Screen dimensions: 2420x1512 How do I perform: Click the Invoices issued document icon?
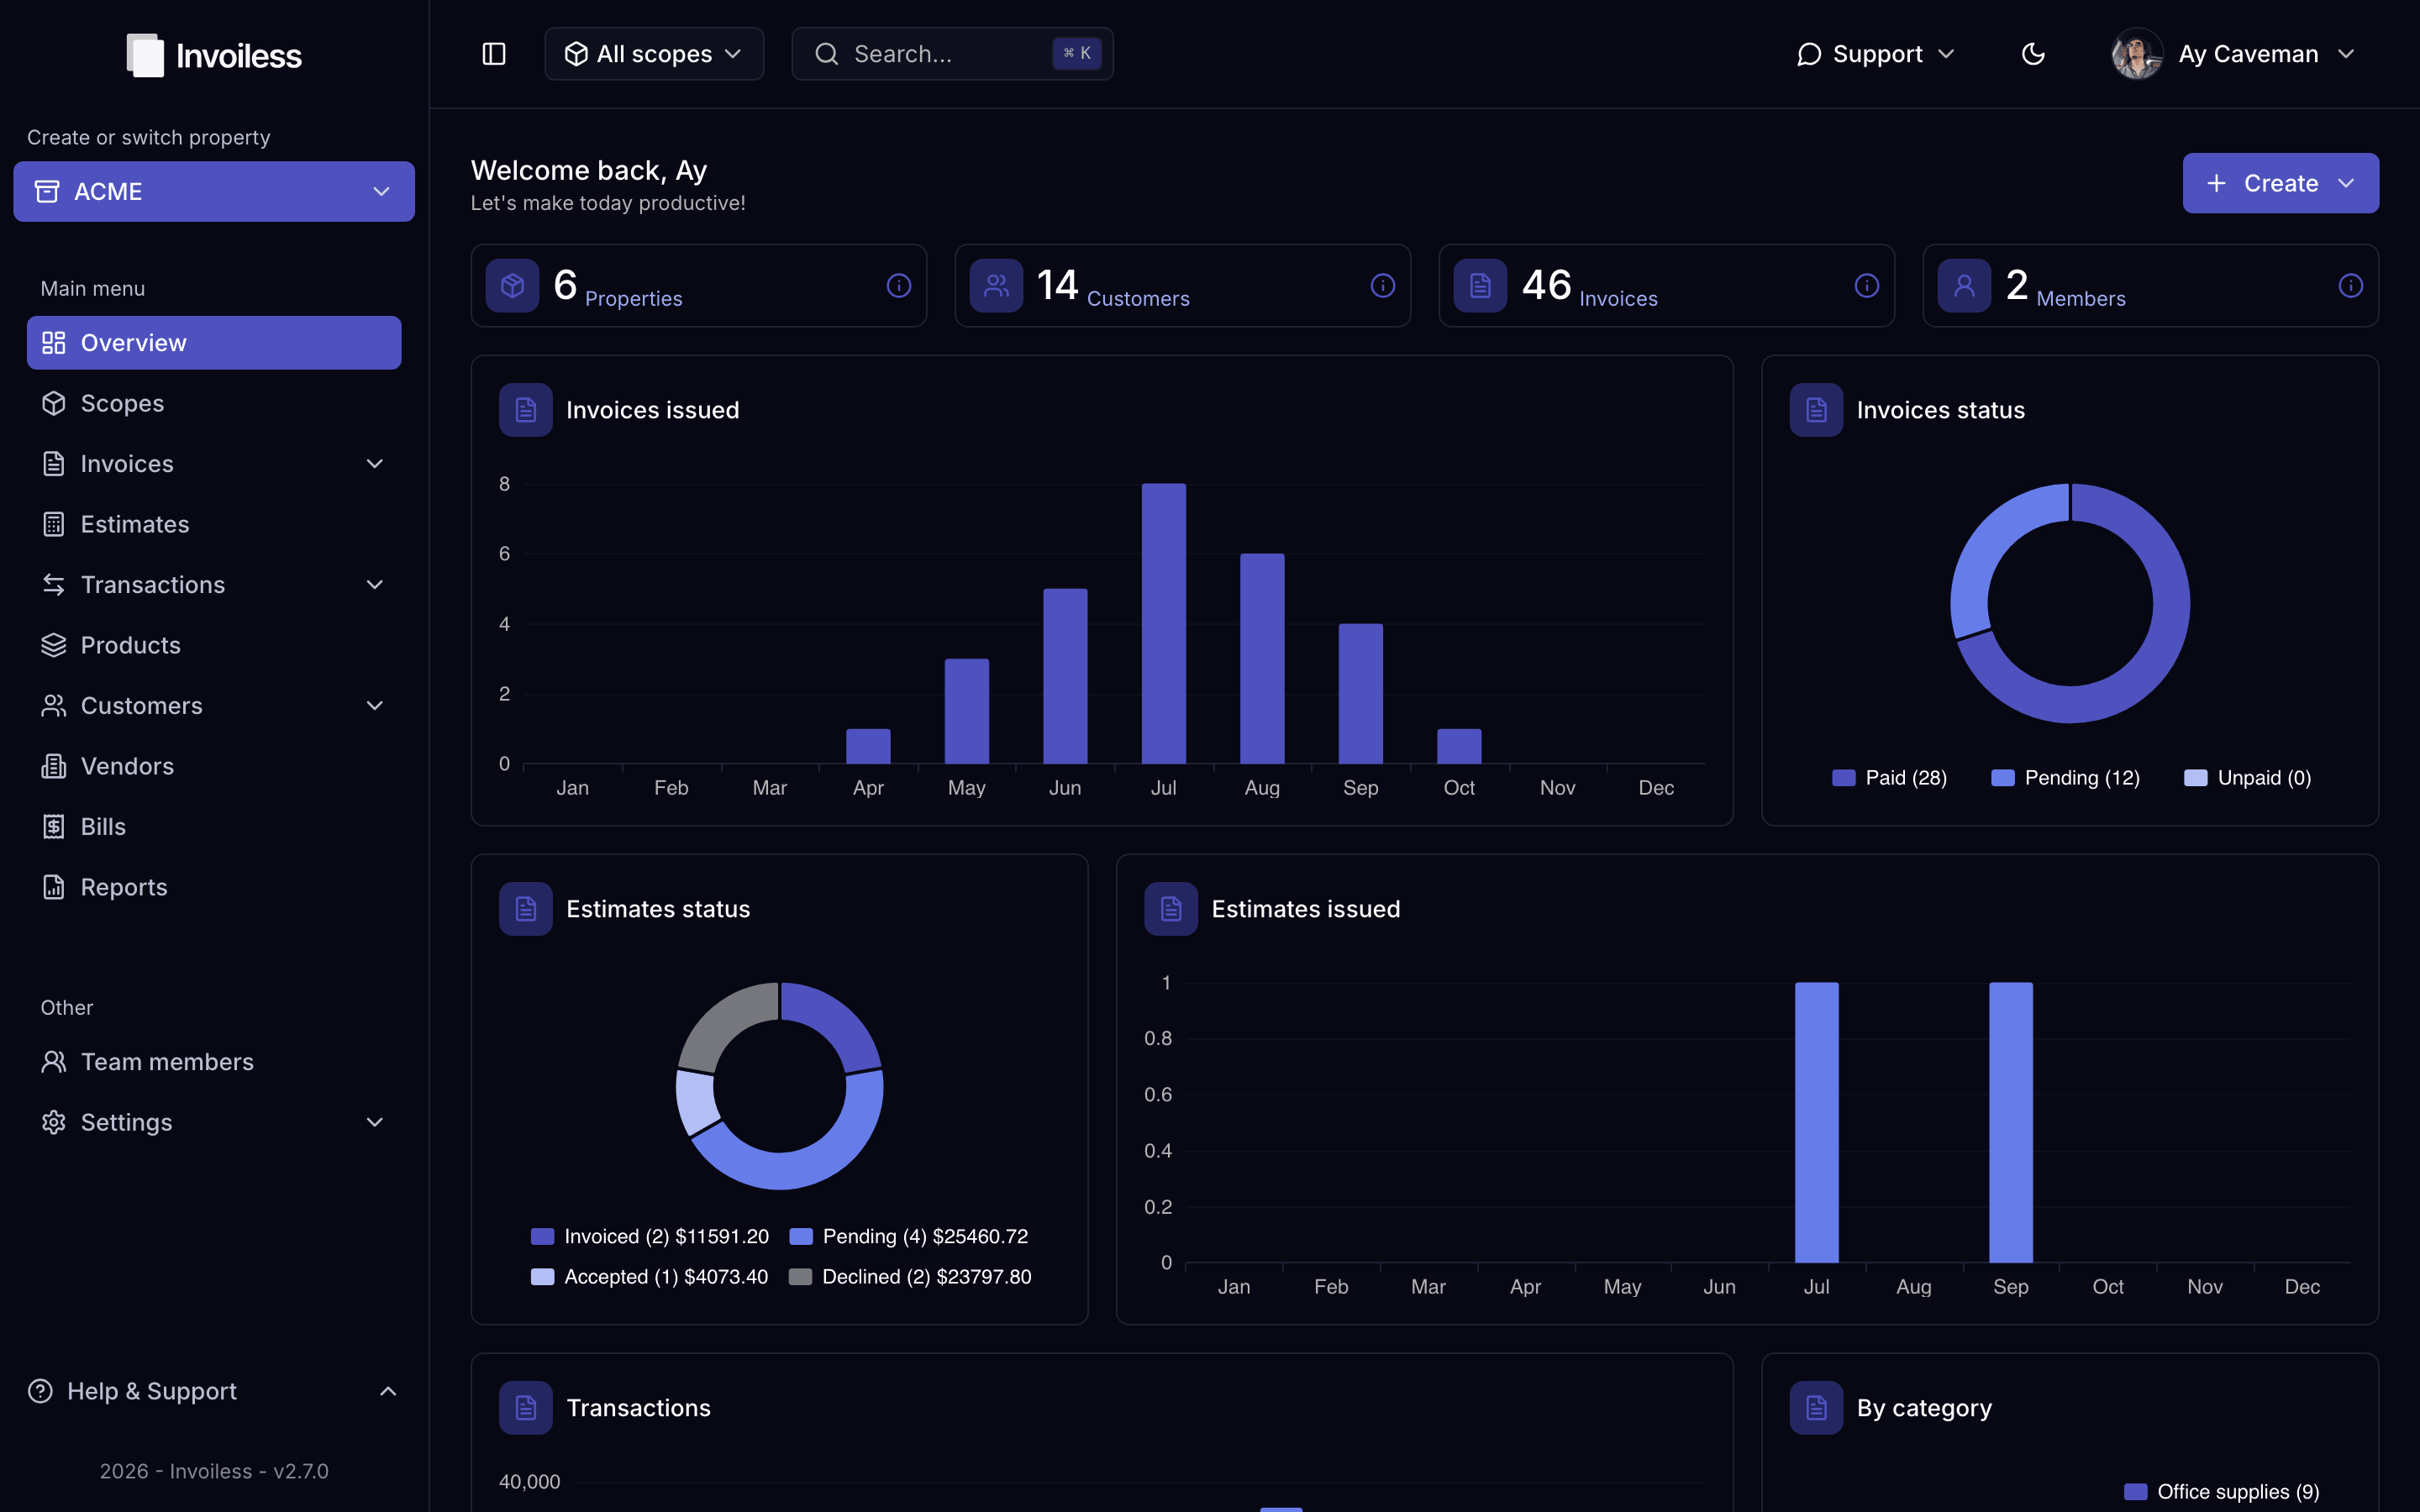526,410
